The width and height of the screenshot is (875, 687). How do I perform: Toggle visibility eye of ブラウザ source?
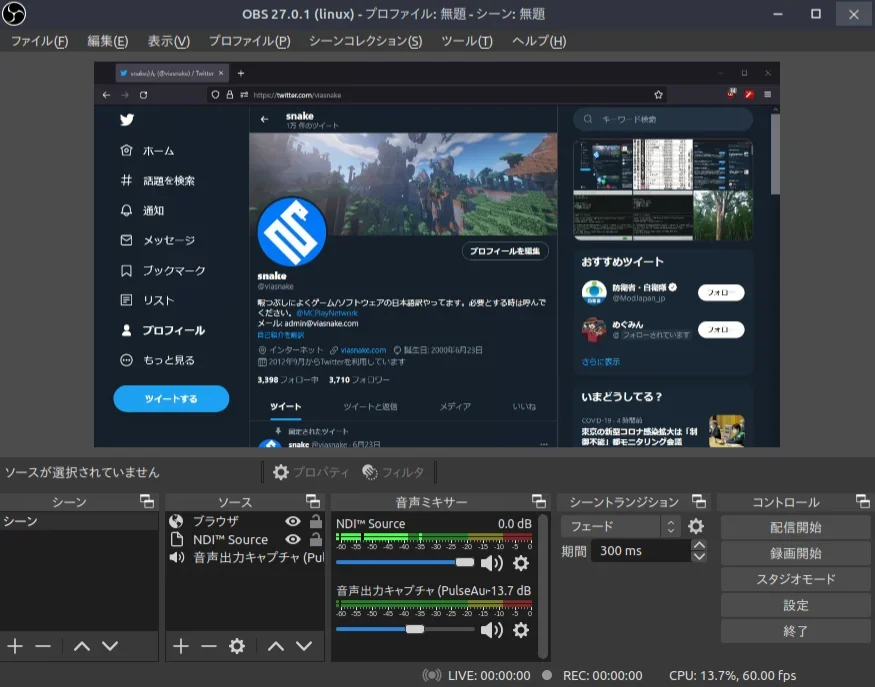(x=293, y=521)
